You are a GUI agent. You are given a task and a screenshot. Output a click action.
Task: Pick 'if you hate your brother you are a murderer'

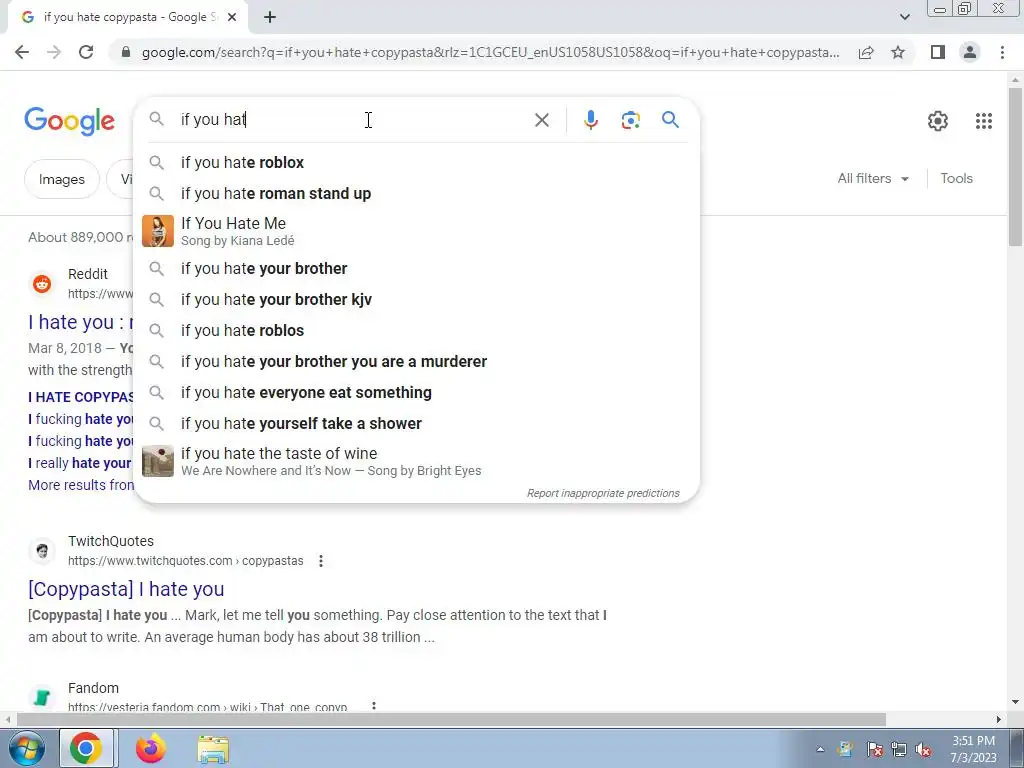pyautogui.click(x=417, y=362)
